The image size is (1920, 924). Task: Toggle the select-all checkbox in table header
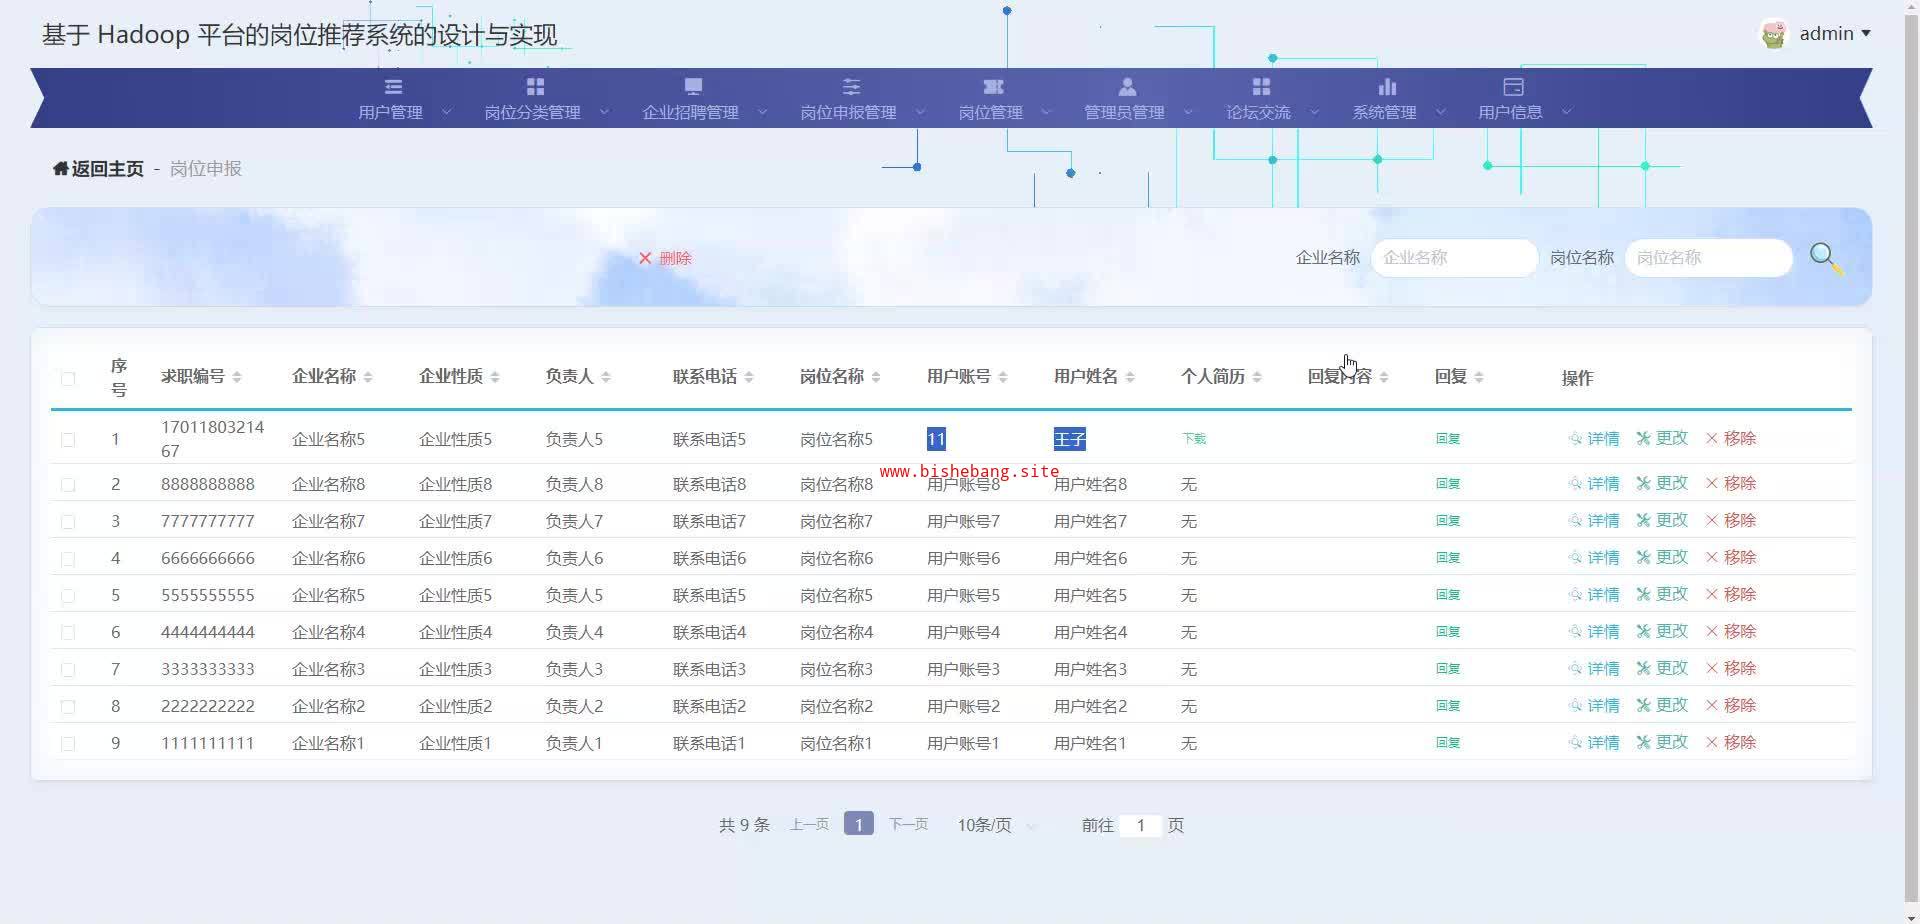(x=68, y=378)
